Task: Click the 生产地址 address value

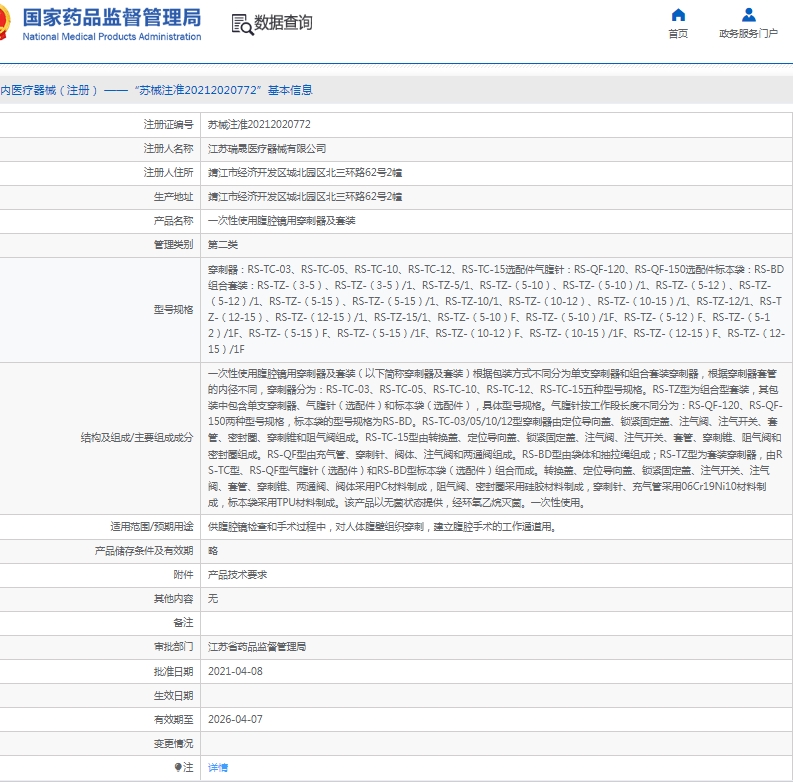Action: pos(304,197)
